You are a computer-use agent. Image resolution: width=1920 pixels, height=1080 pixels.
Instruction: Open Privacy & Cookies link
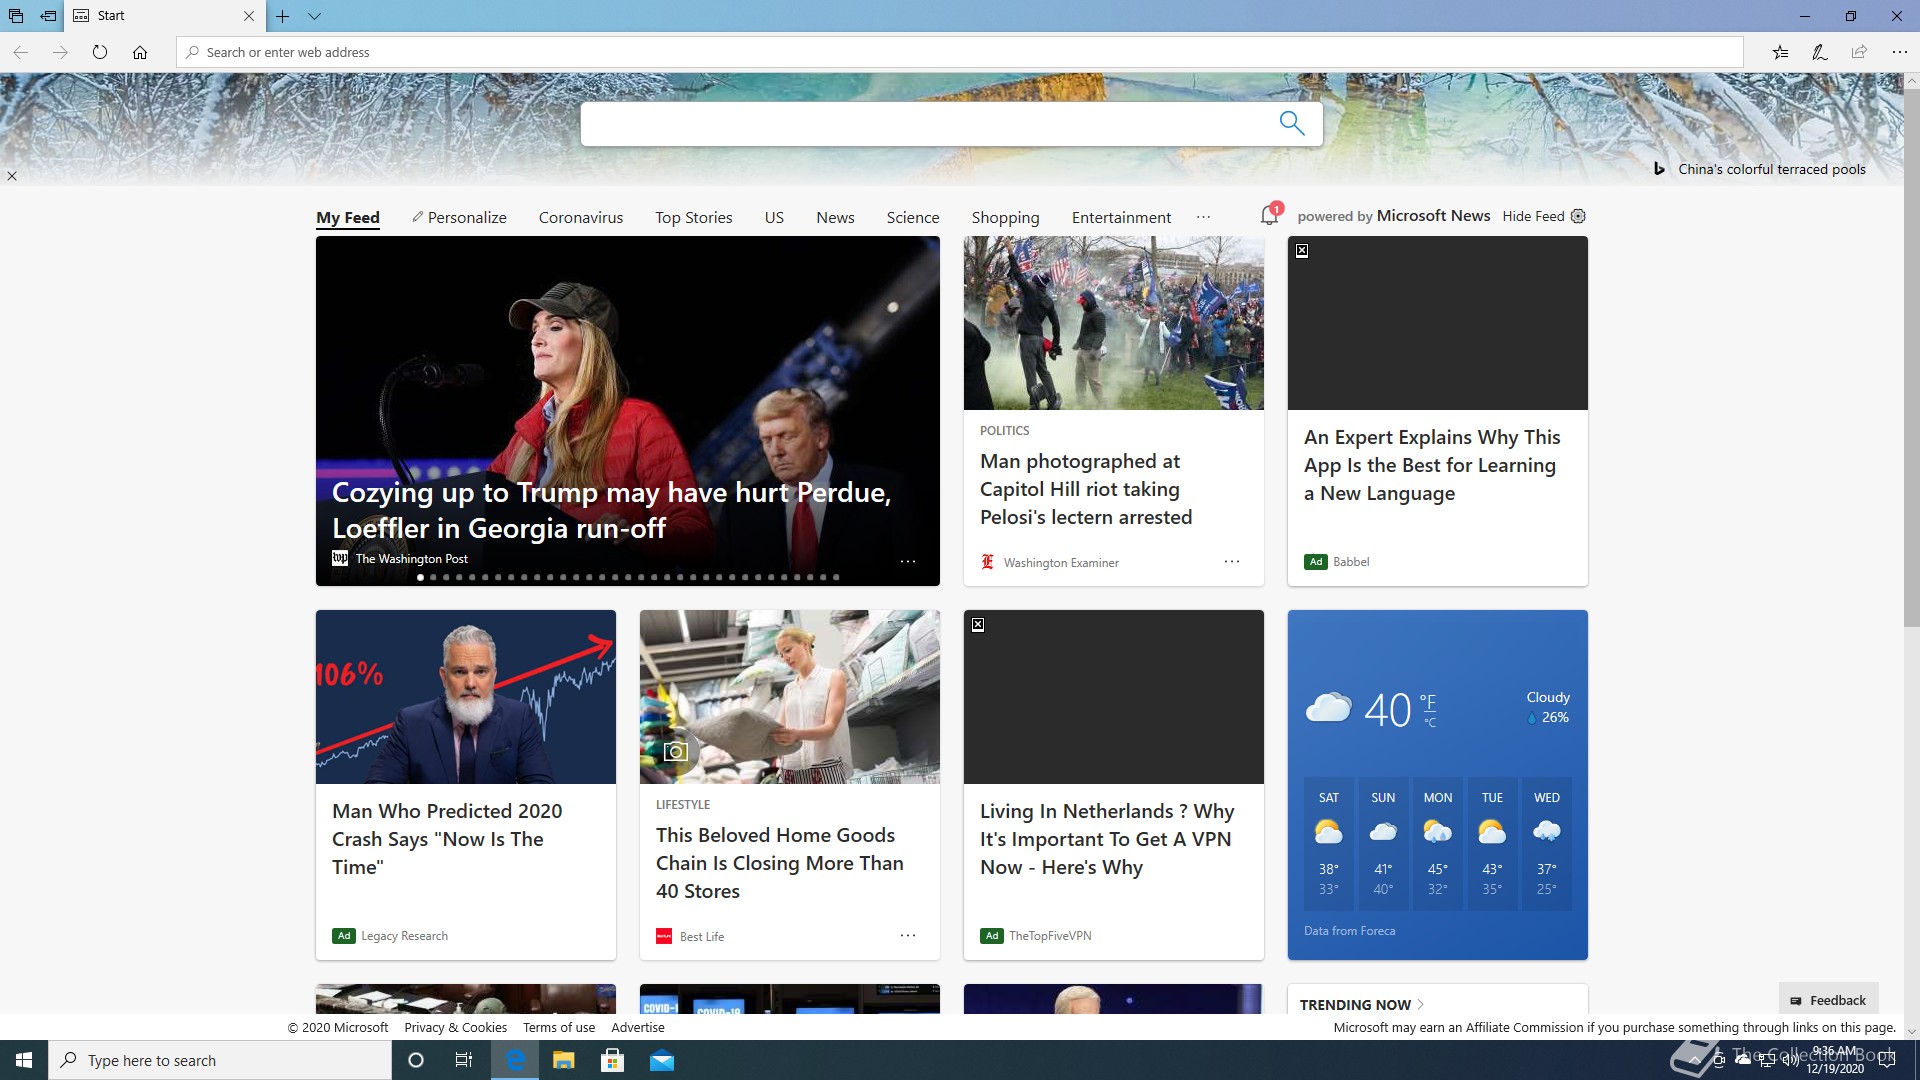point(455,1027)
